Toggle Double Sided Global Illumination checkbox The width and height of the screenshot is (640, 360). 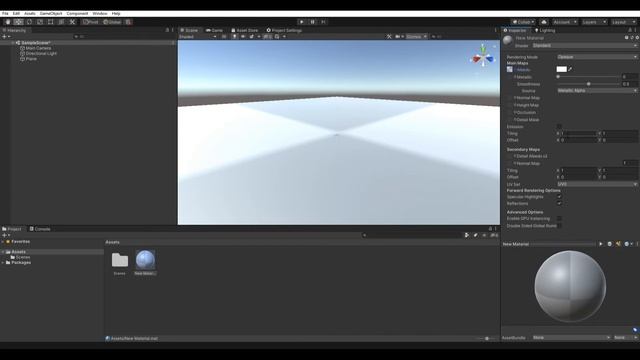[x=559, y=226]
